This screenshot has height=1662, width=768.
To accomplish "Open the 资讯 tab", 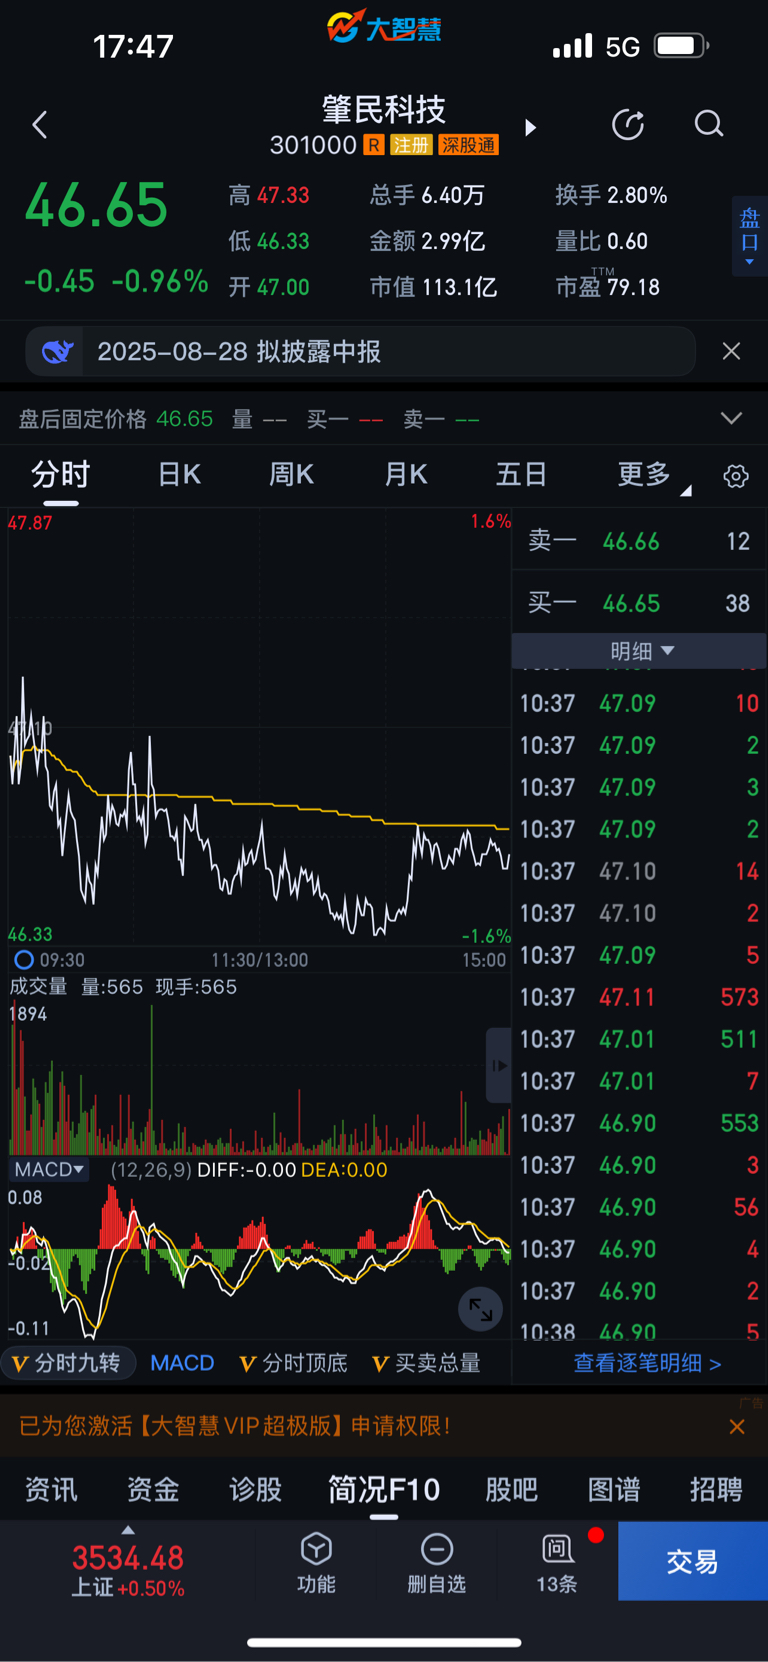I will [51, 1490].
